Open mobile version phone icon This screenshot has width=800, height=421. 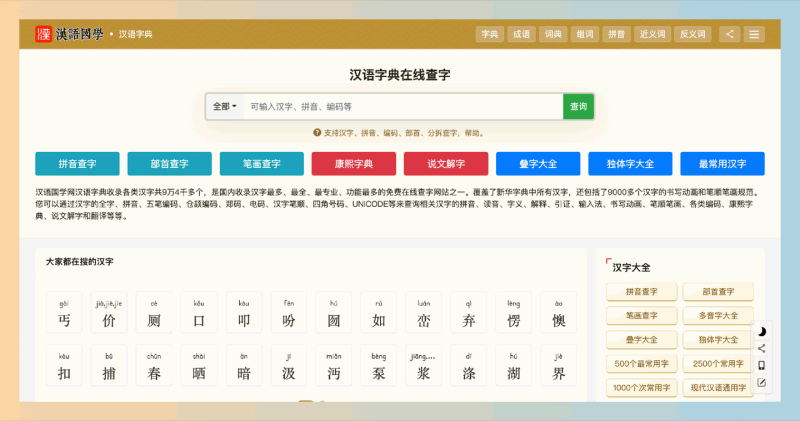pos(762,365)
